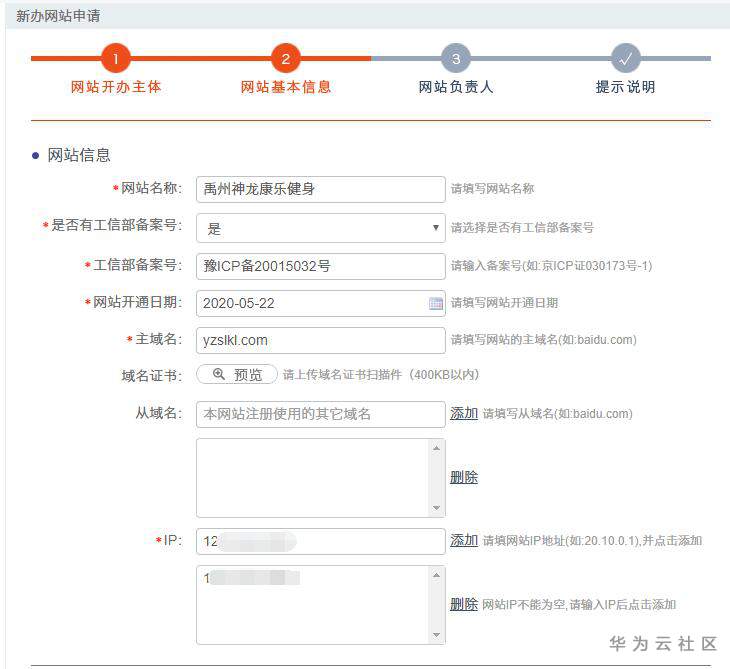Click step 2 circle 网站基本信息
This screenshot has width=730, height=669.
click(285, 58)
